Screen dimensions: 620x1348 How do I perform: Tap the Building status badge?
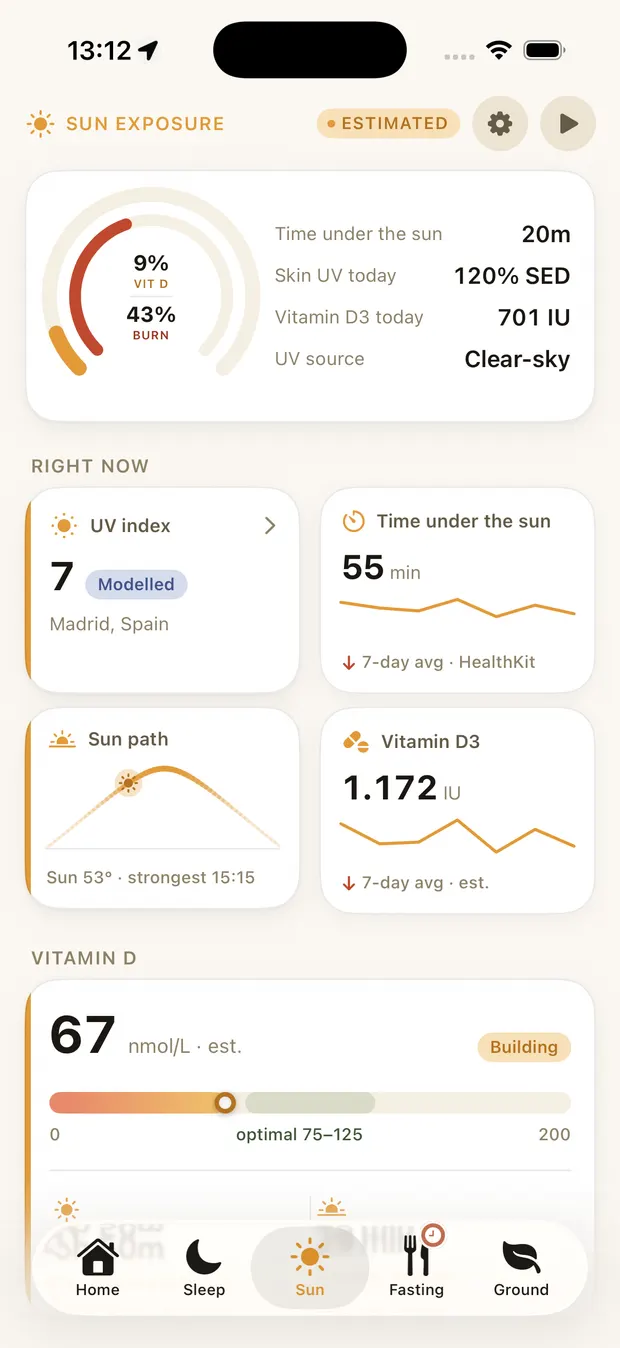coord(524,1048)
